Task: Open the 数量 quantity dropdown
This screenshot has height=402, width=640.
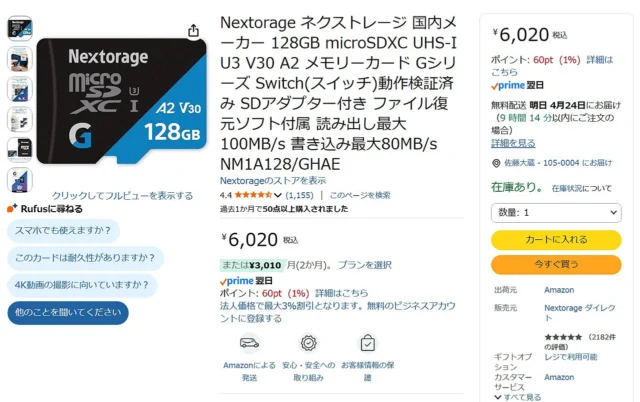Action: tap(555, 213)
